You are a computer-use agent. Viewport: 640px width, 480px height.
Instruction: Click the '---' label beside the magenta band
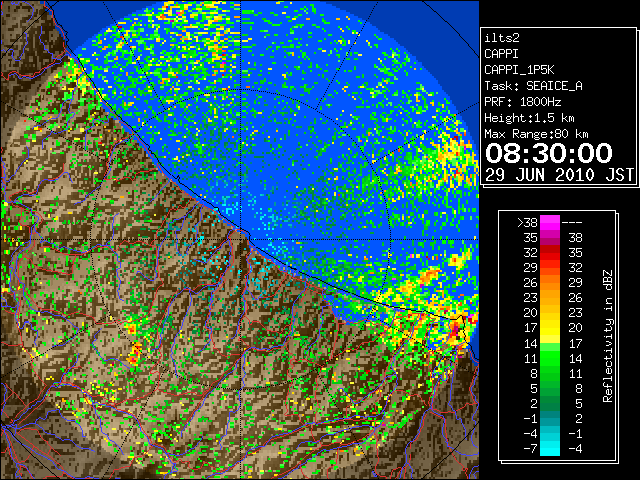[572, 222]
